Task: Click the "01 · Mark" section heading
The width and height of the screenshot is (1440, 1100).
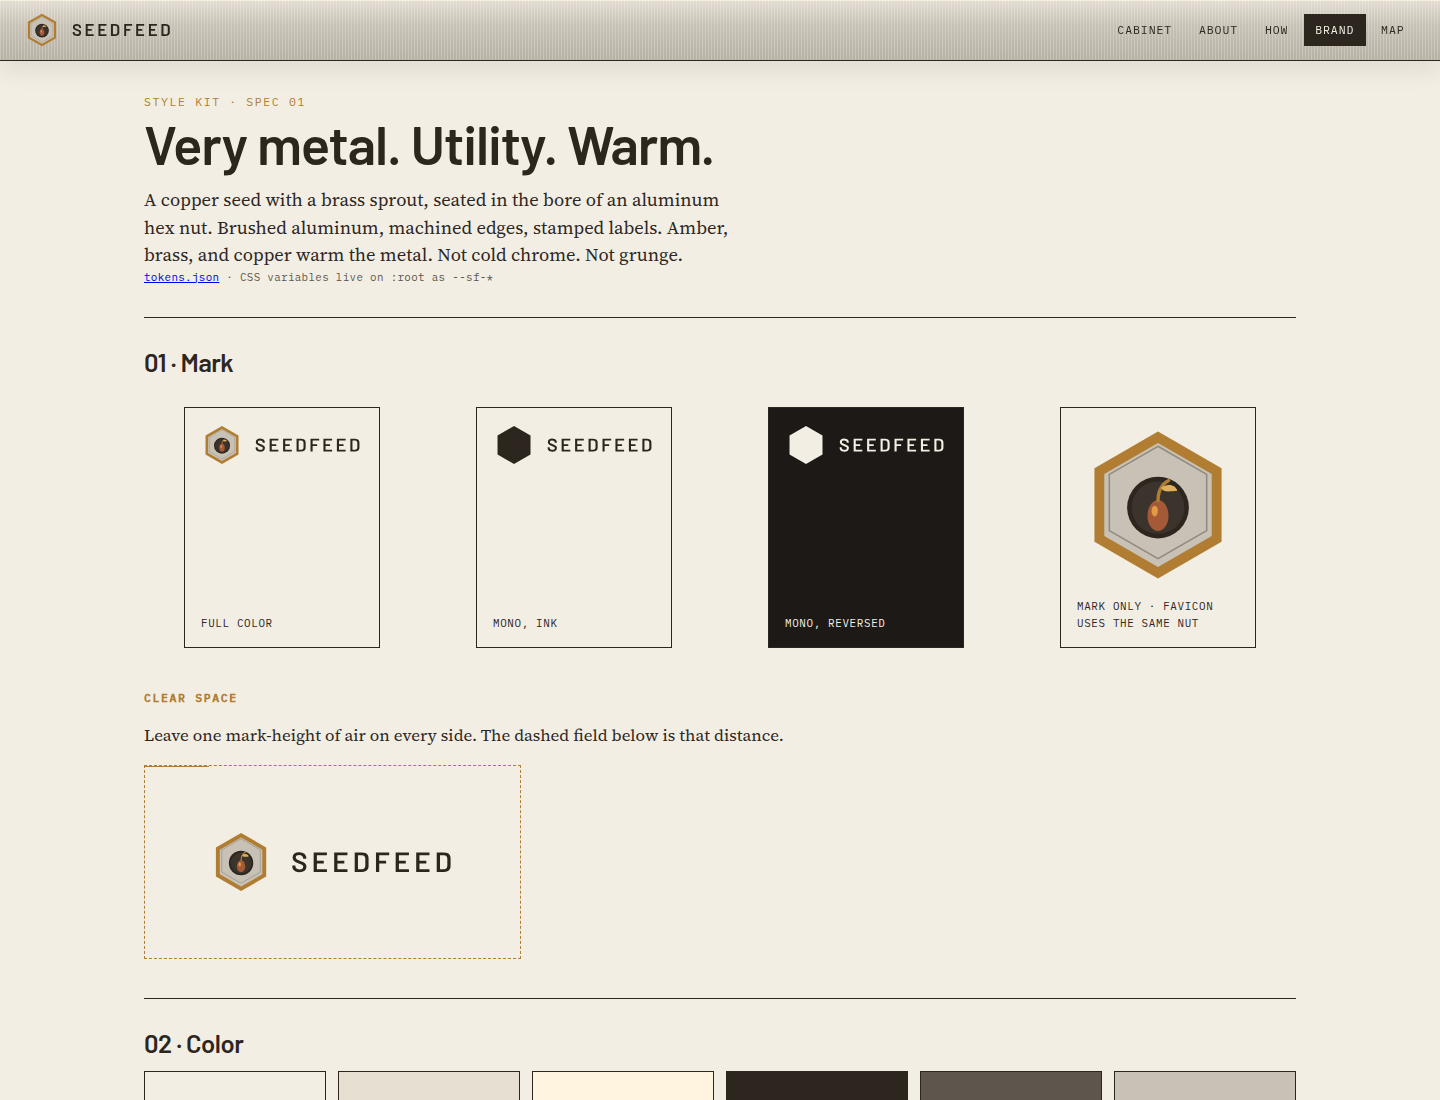Action: tap(188, 363)
